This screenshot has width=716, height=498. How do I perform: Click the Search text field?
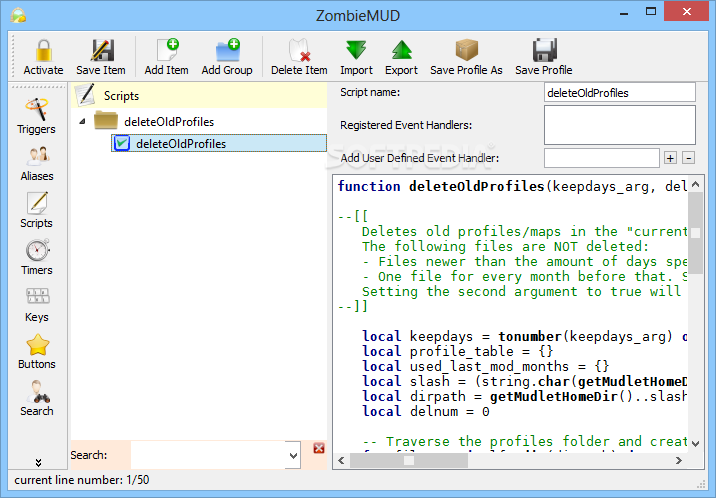tap(208, 455)
